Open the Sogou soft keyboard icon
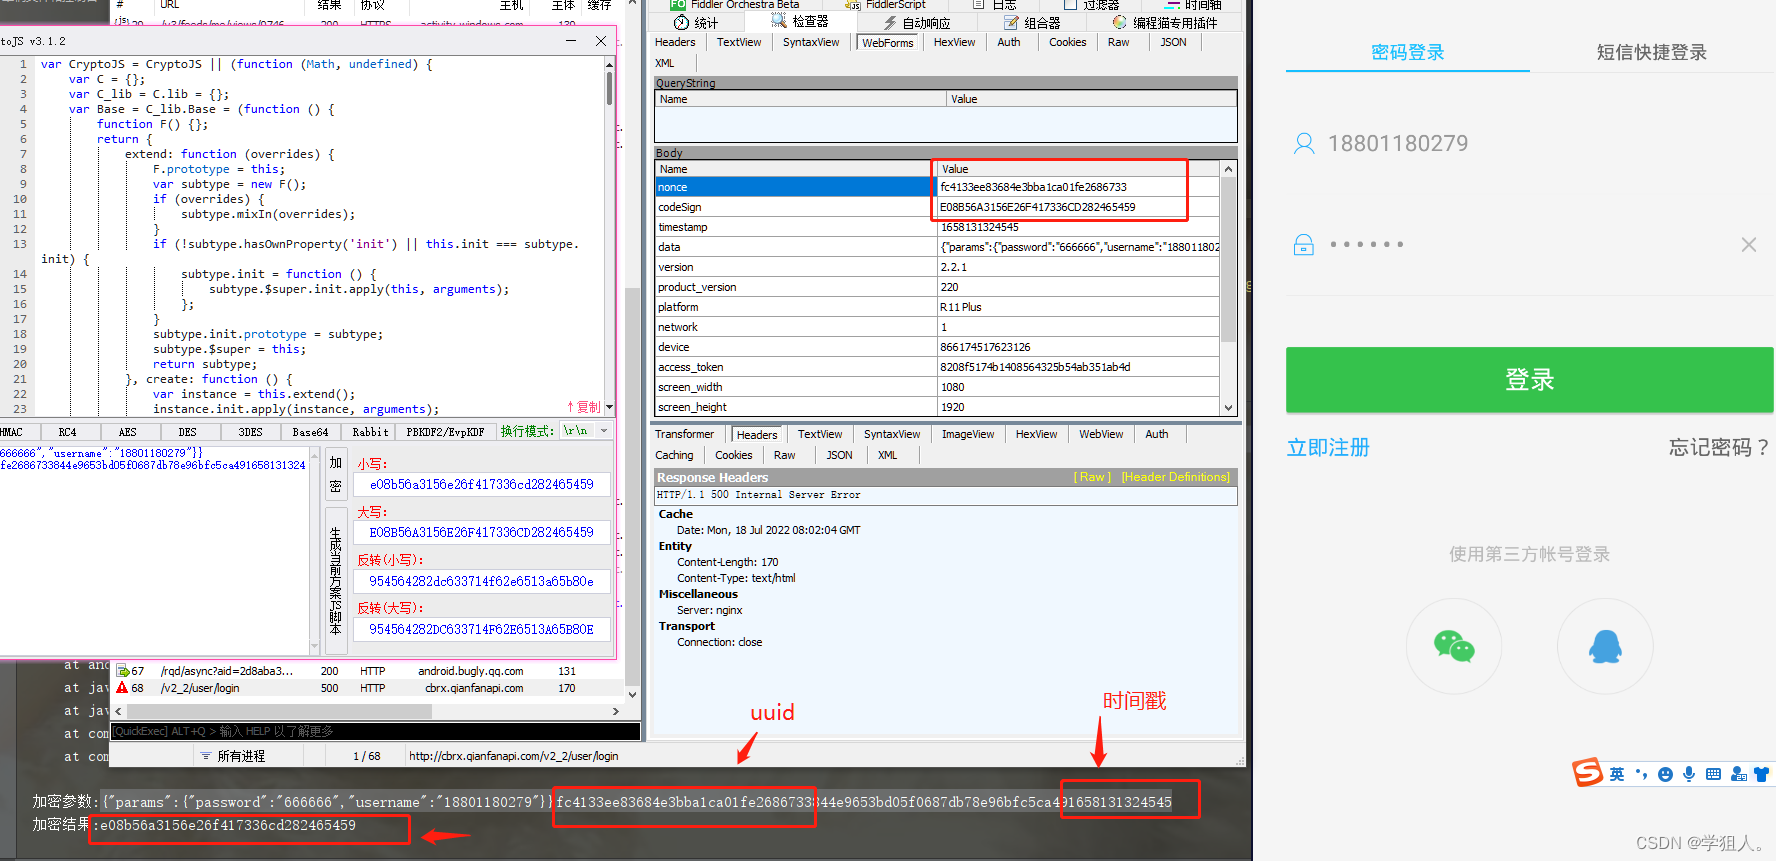Screen dimensions: 1776x861 1713,774
